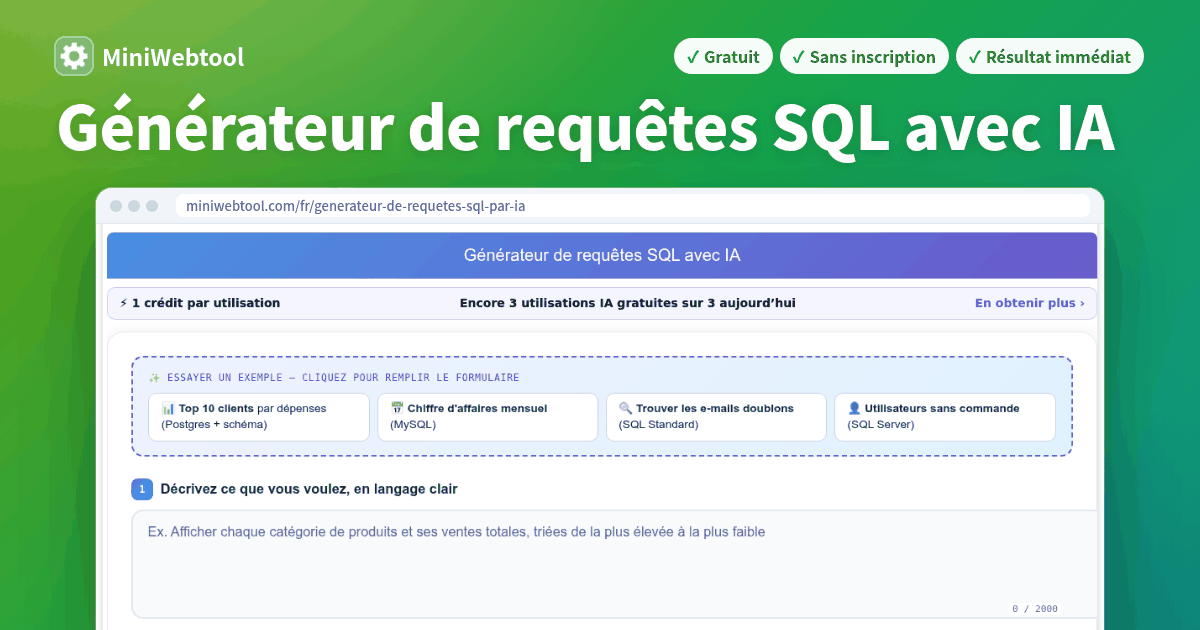Click the Résultat immédiat badge
Image resolution: width=1200 pixels, height=630 pixels.
tap(1049, 57)
